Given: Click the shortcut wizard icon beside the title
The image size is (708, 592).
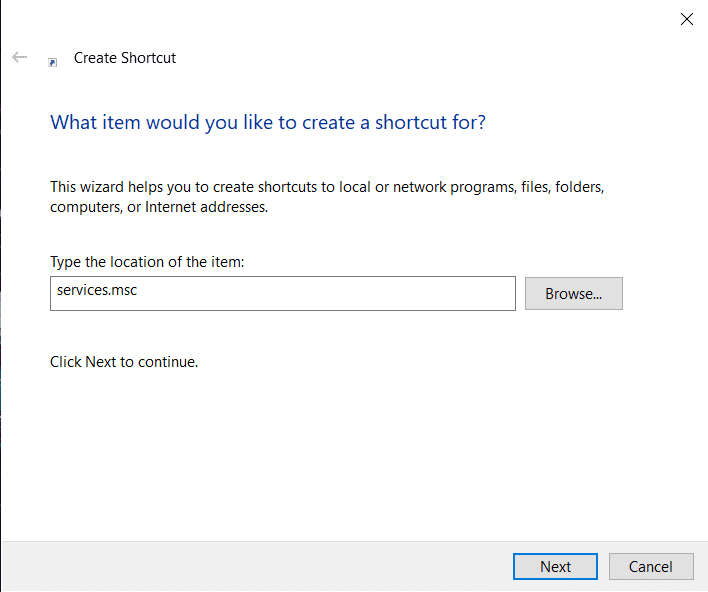Looking at the screenshot, I should [53, 61].
